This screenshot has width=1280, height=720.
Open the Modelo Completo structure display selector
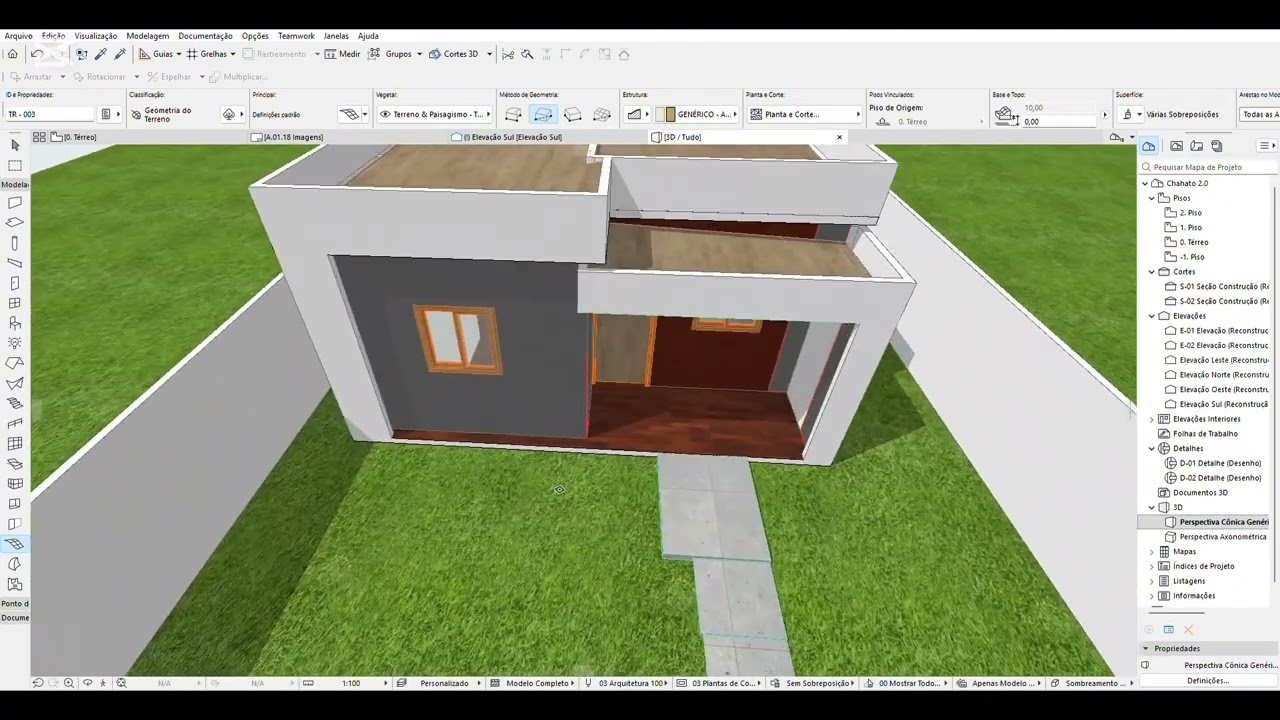click(539, 683)
